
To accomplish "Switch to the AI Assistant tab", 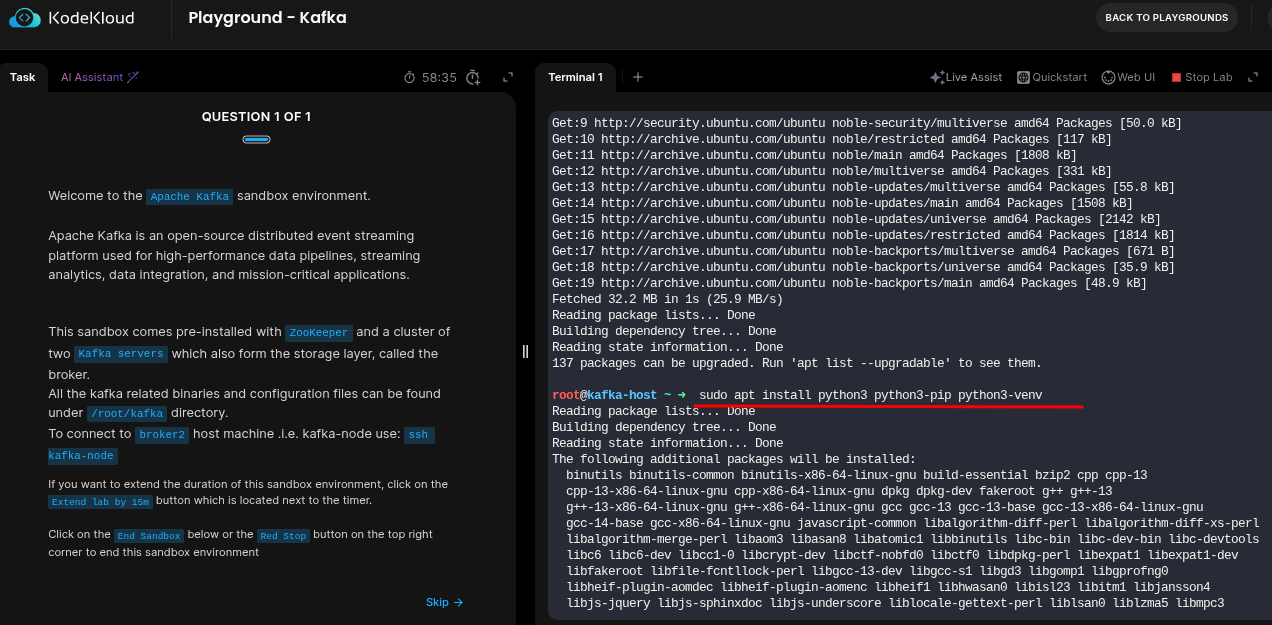I will coord(99,77).
